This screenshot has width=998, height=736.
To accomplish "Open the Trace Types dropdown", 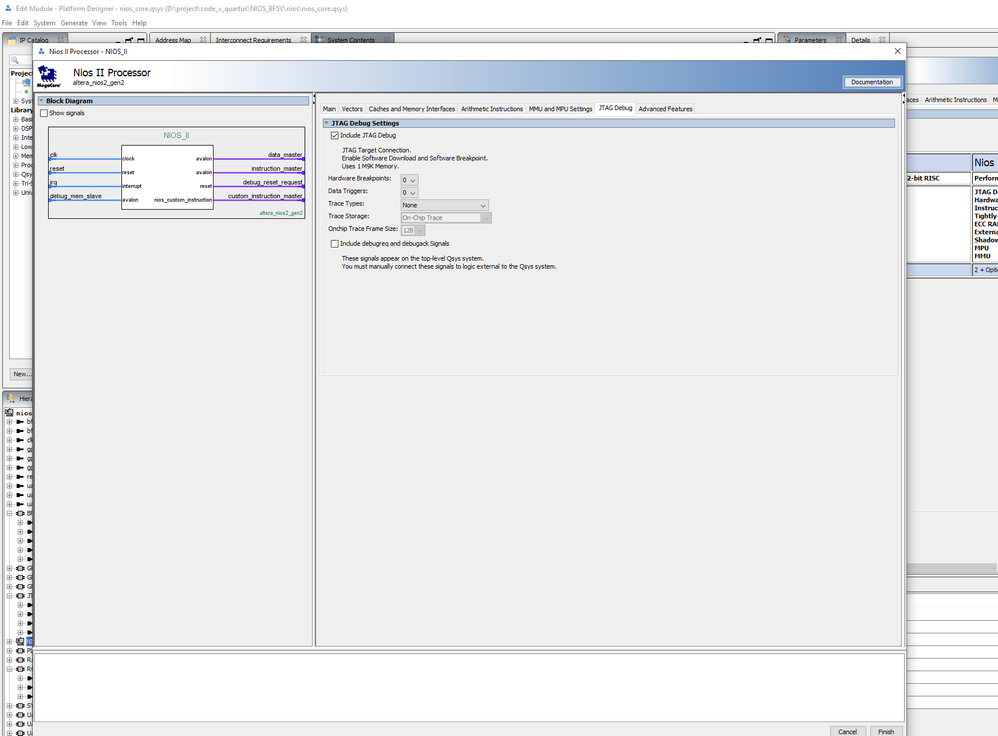I will (445, 205).
